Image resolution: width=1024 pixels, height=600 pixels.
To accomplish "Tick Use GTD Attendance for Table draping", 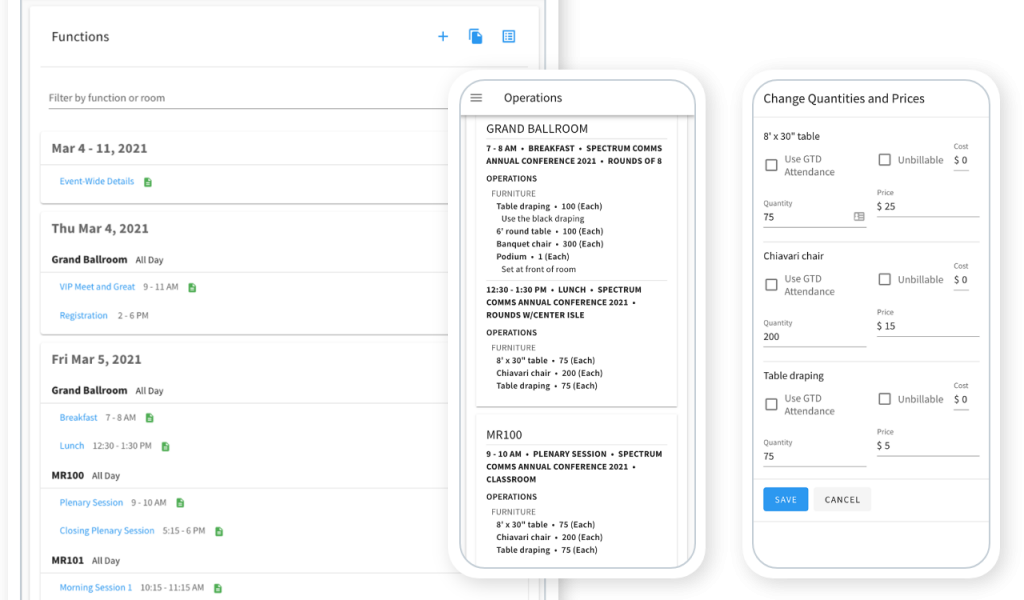I will click(x=771, y=404).
